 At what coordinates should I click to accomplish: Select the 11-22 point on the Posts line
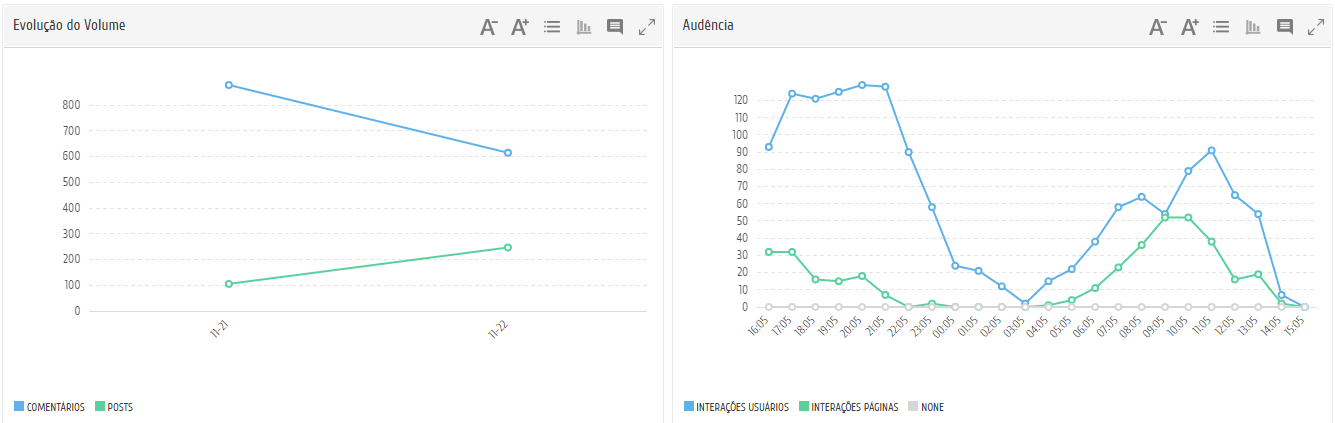[x=508, y=247]
